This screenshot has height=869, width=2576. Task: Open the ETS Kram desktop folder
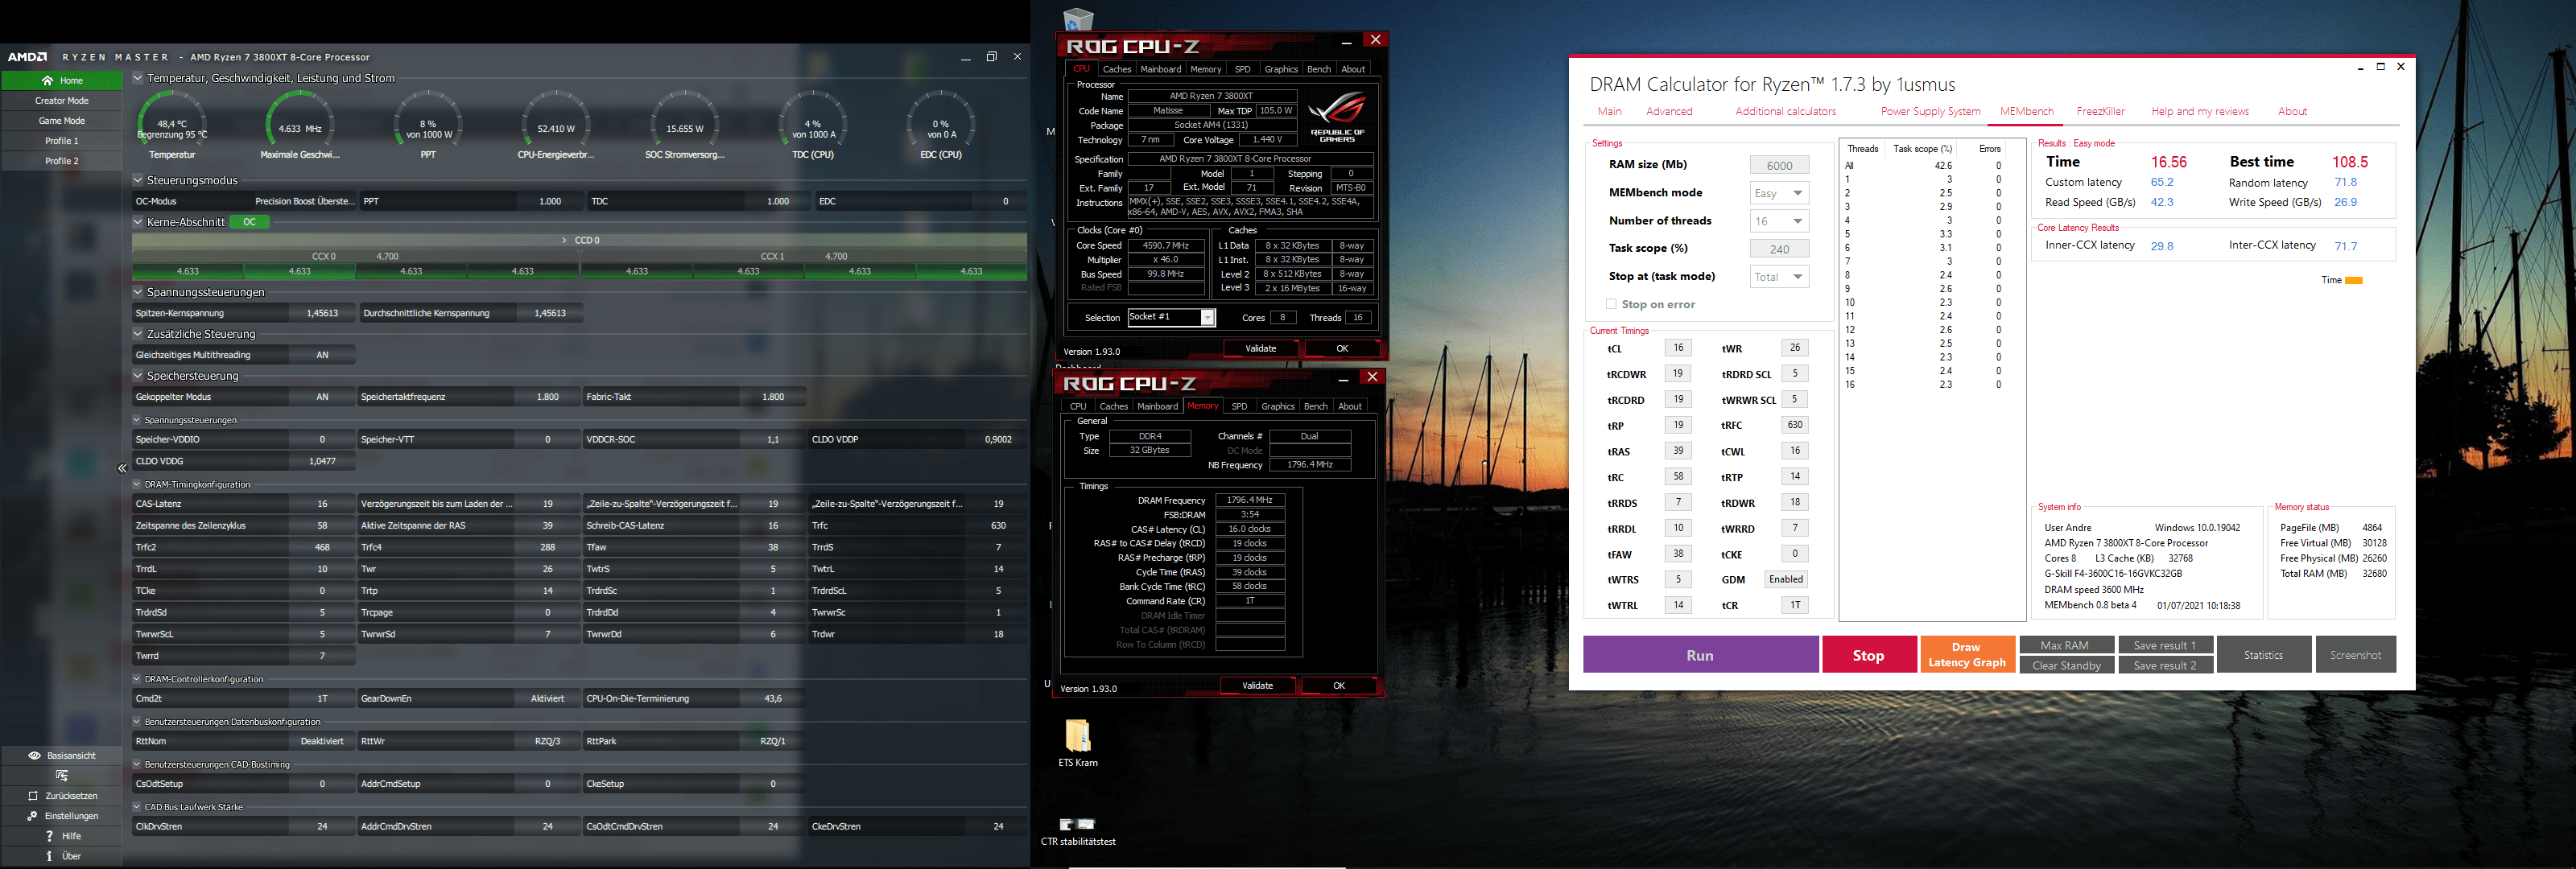pos(1078,738)
